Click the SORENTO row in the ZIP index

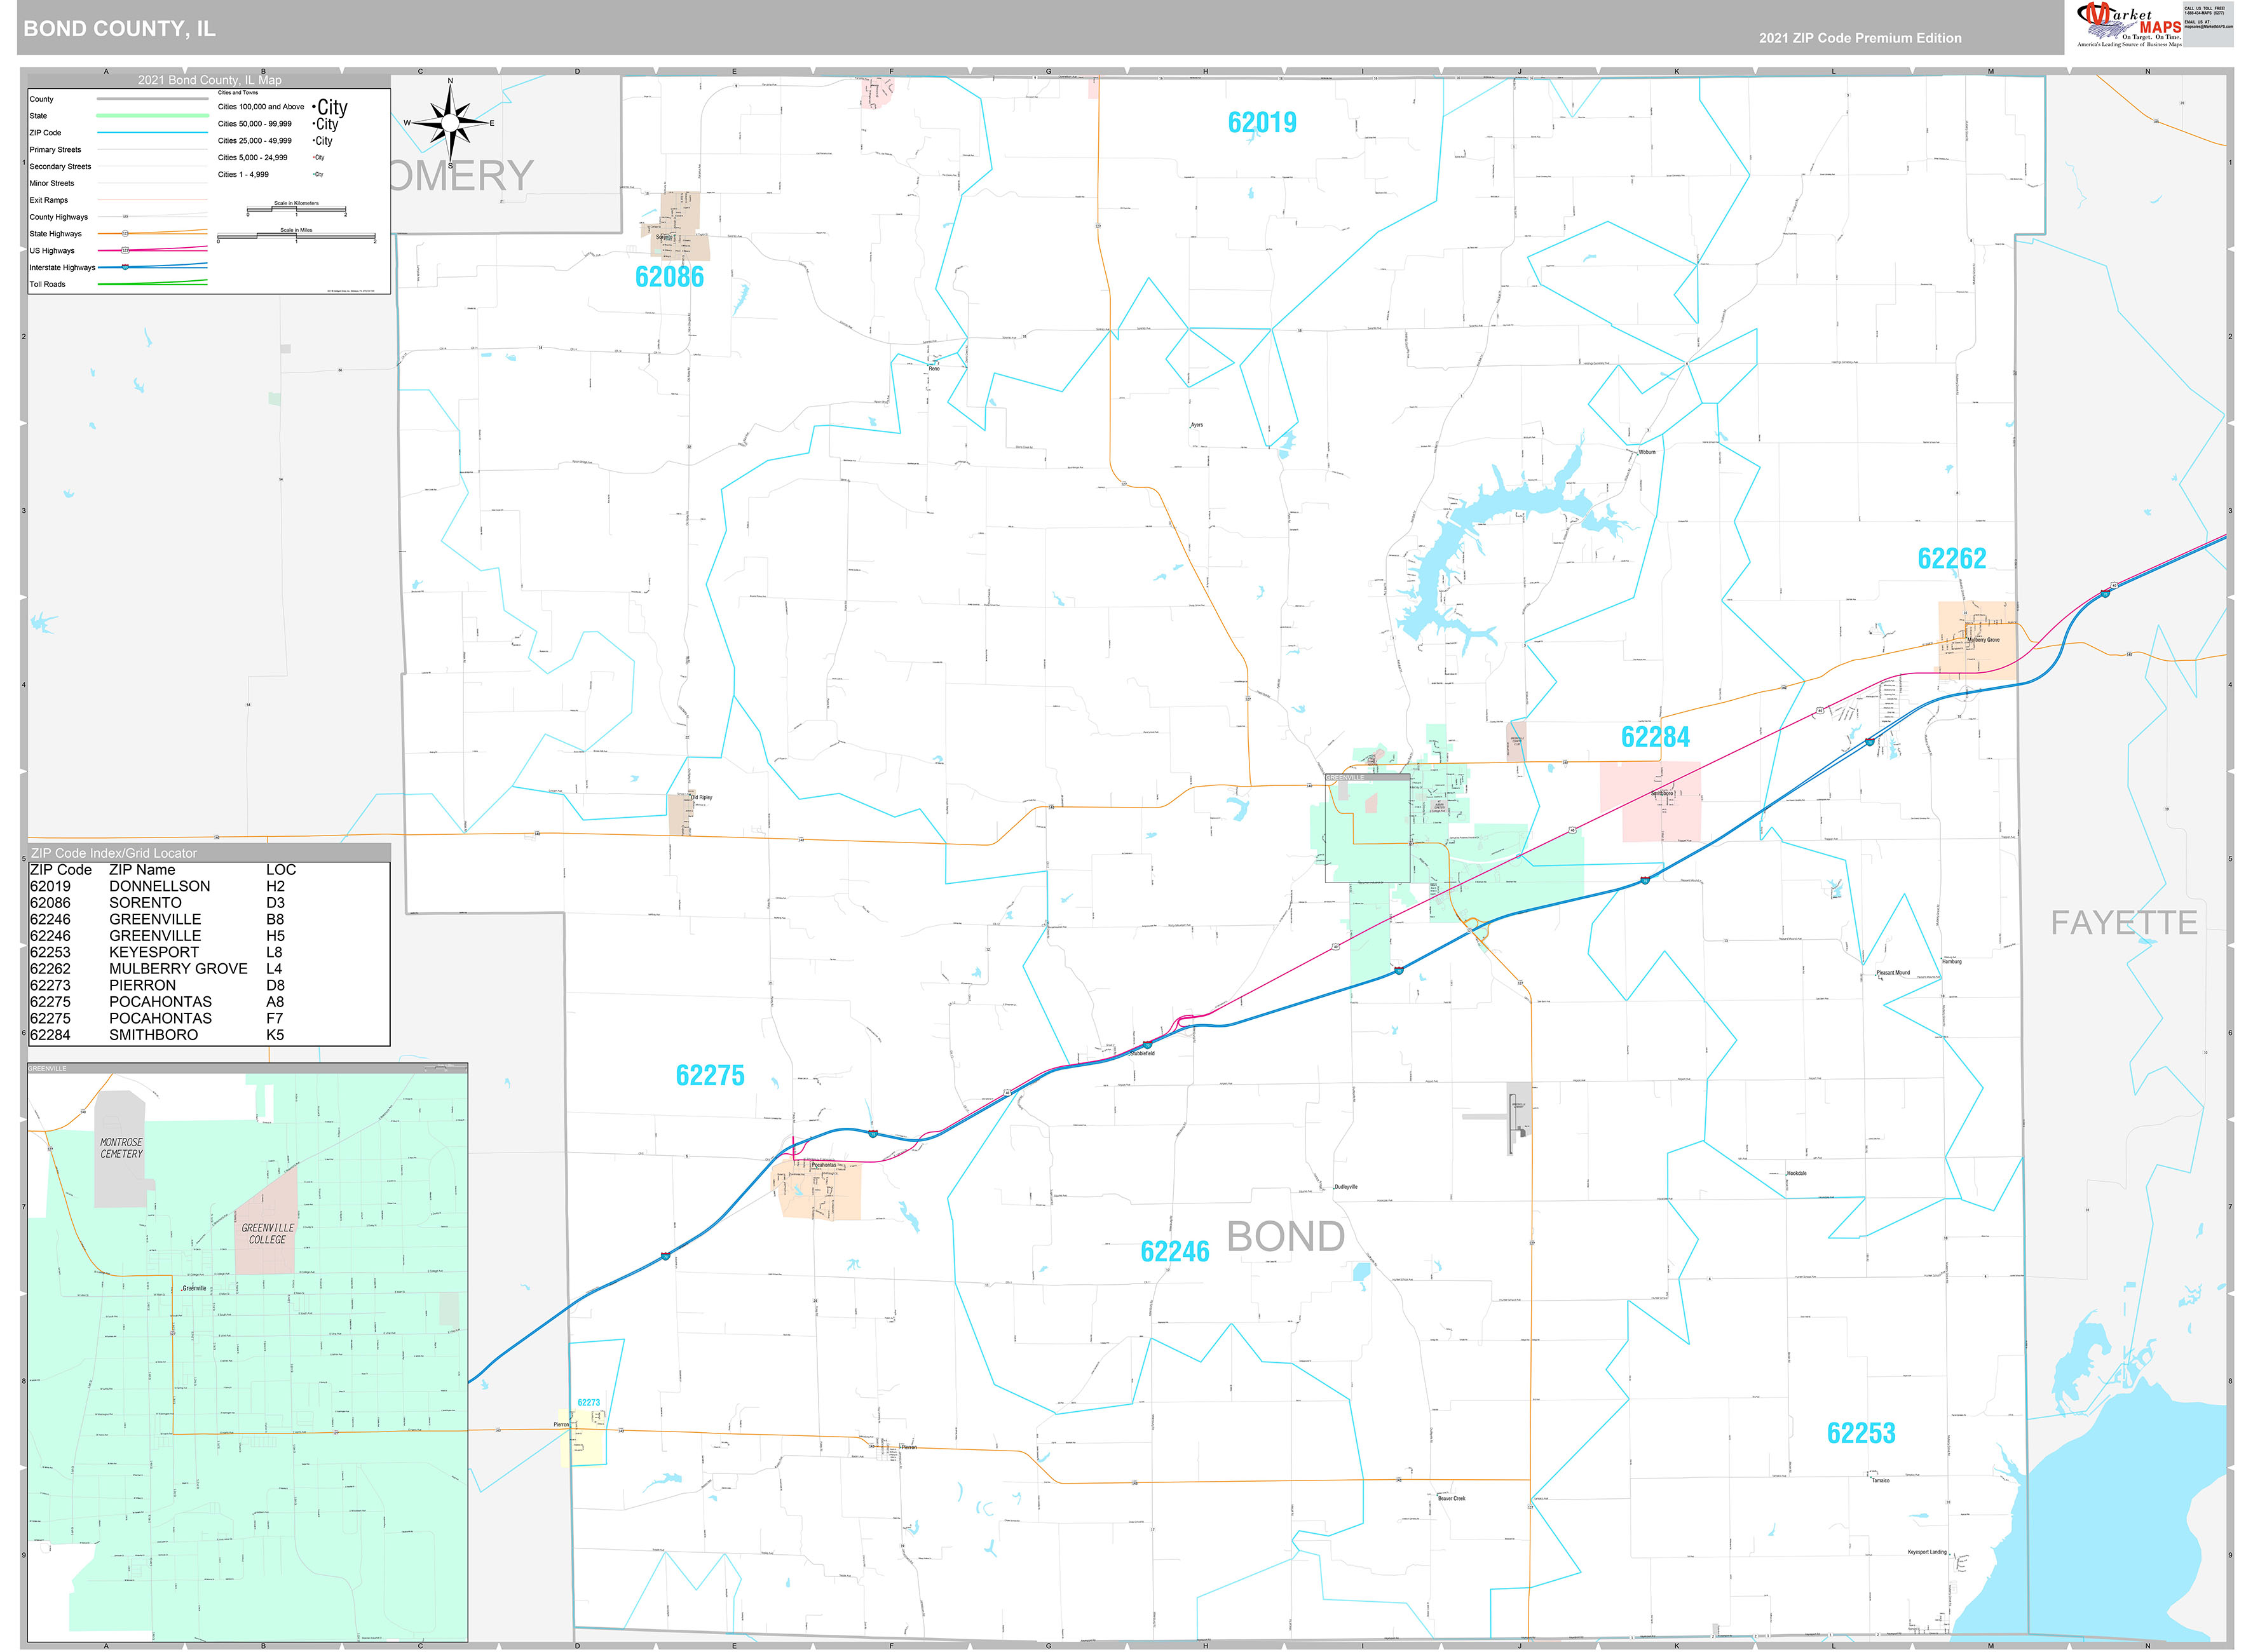(x=209, y=903)
